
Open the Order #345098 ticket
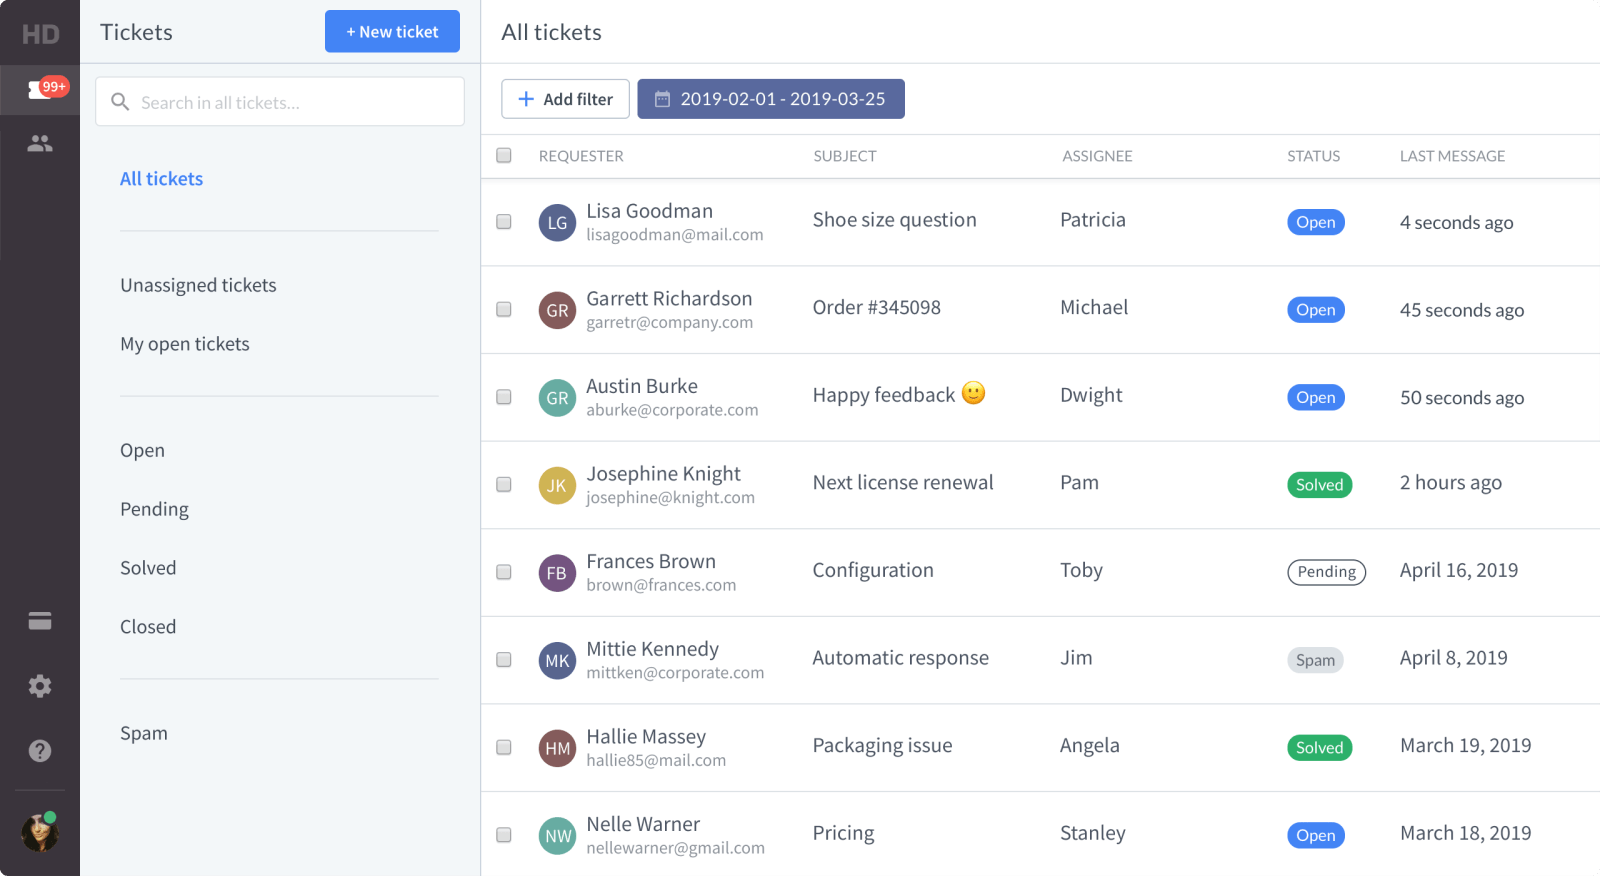(876, 308)
